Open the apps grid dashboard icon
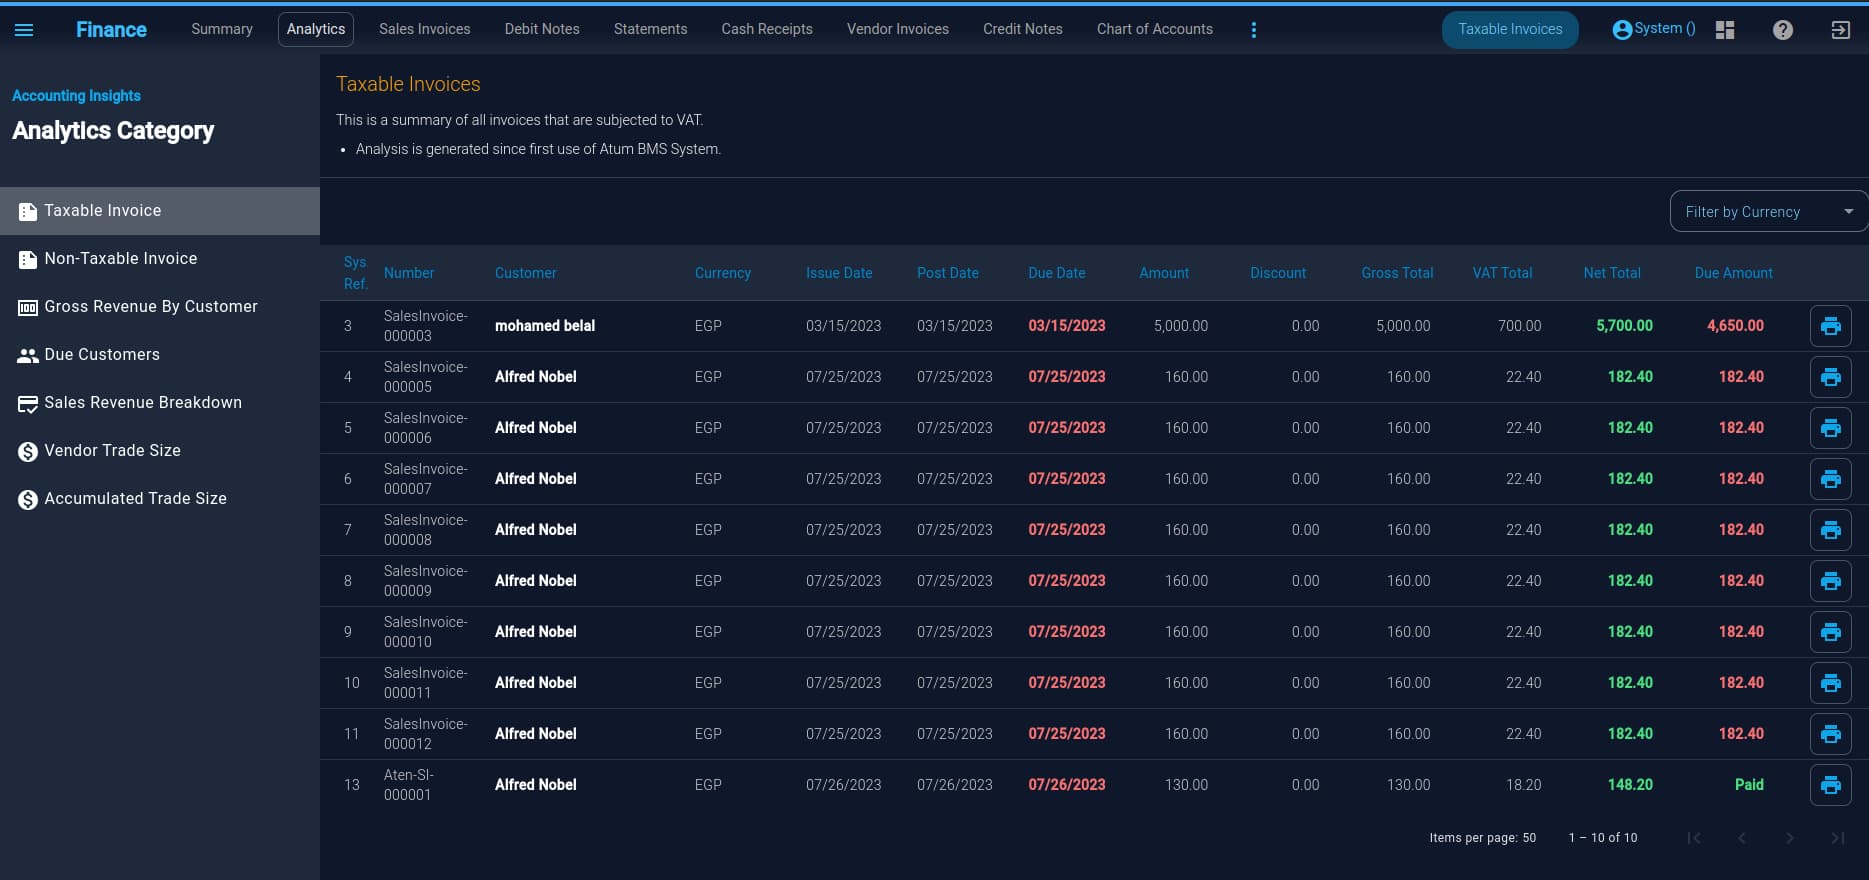The height and width of the screenshot is (880, 1869). click(1724, 30)
